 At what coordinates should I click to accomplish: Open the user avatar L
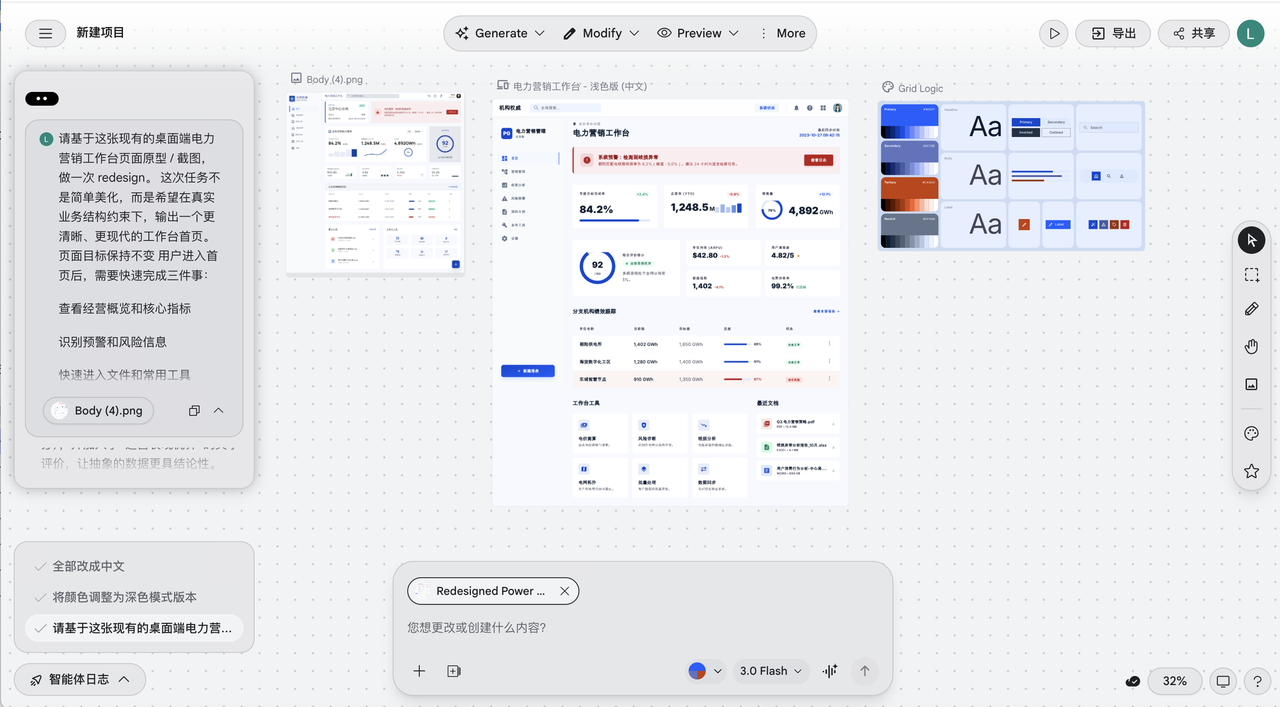(1250, 33)
